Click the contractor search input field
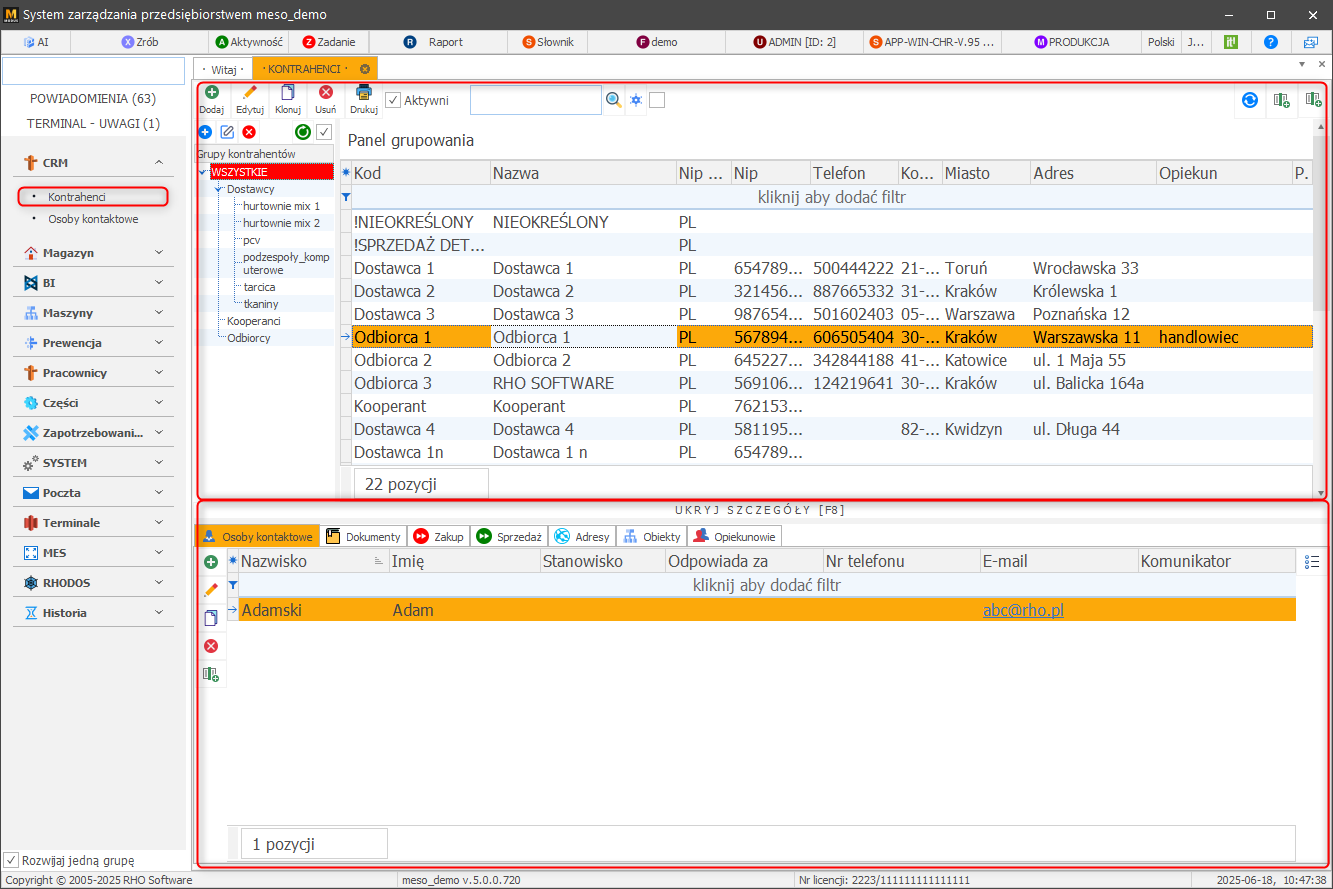The image size is (1333, 889). tap(535, 100)
